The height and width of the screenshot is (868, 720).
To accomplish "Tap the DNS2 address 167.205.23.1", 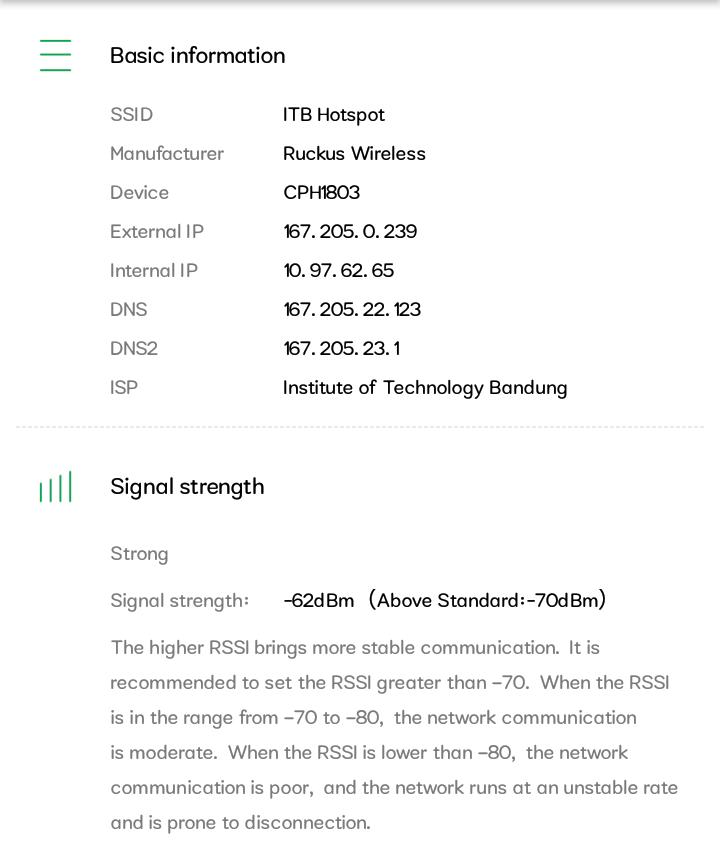I will 341,349.
